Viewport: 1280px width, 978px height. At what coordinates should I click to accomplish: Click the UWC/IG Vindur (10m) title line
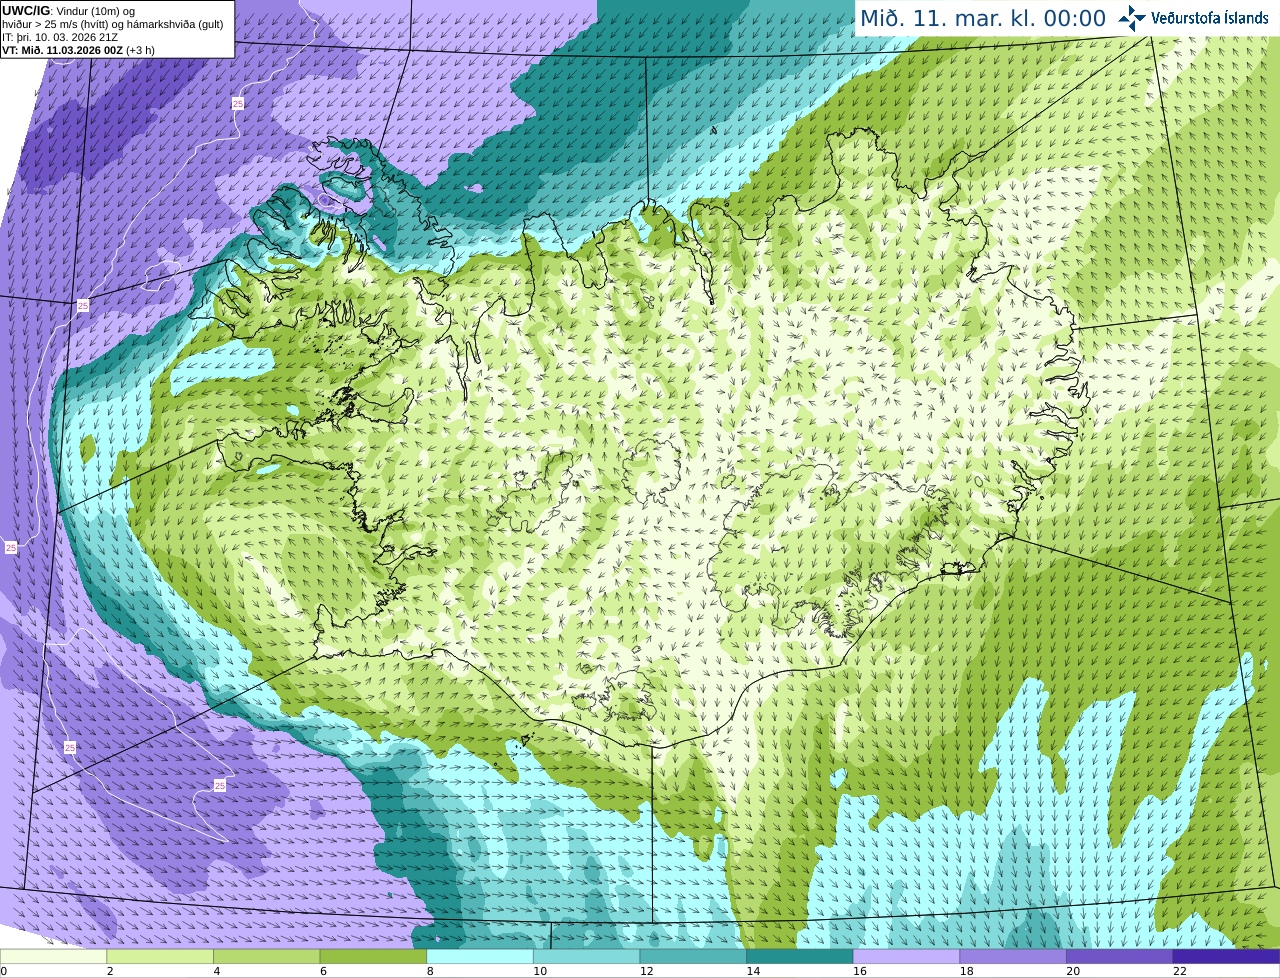[x=69, y=10]
